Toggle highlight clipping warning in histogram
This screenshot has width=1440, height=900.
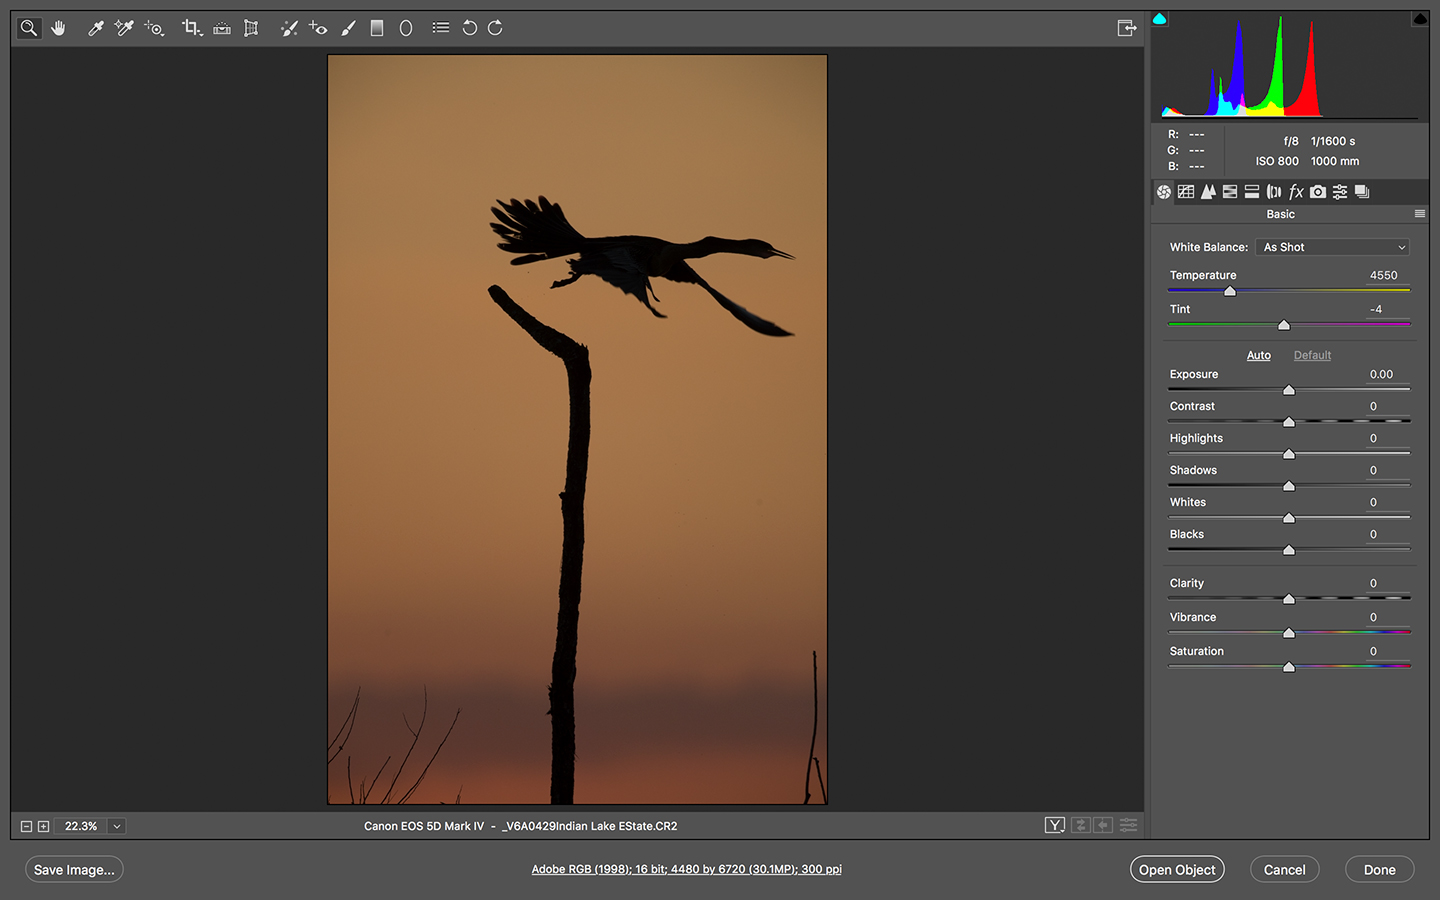tap(1420, 19)
